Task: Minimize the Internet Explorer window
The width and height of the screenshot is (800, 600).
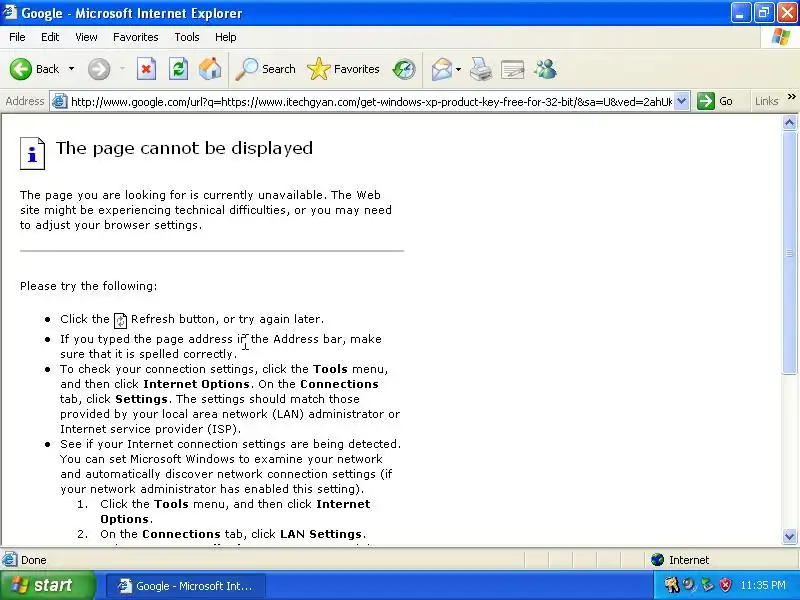Action: point(741,13)
